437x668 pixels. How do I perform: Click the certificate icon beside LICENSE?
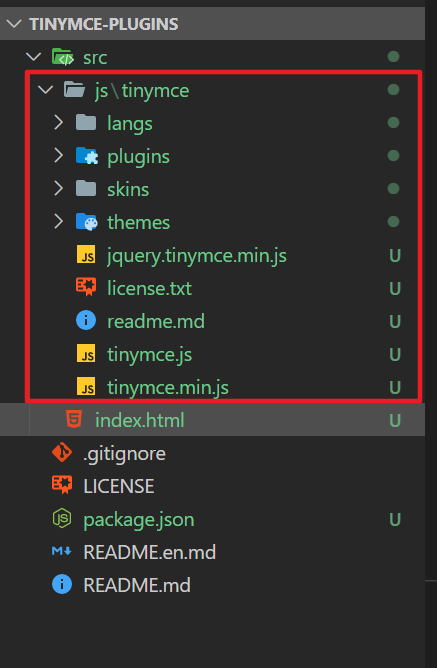(62, 485)
